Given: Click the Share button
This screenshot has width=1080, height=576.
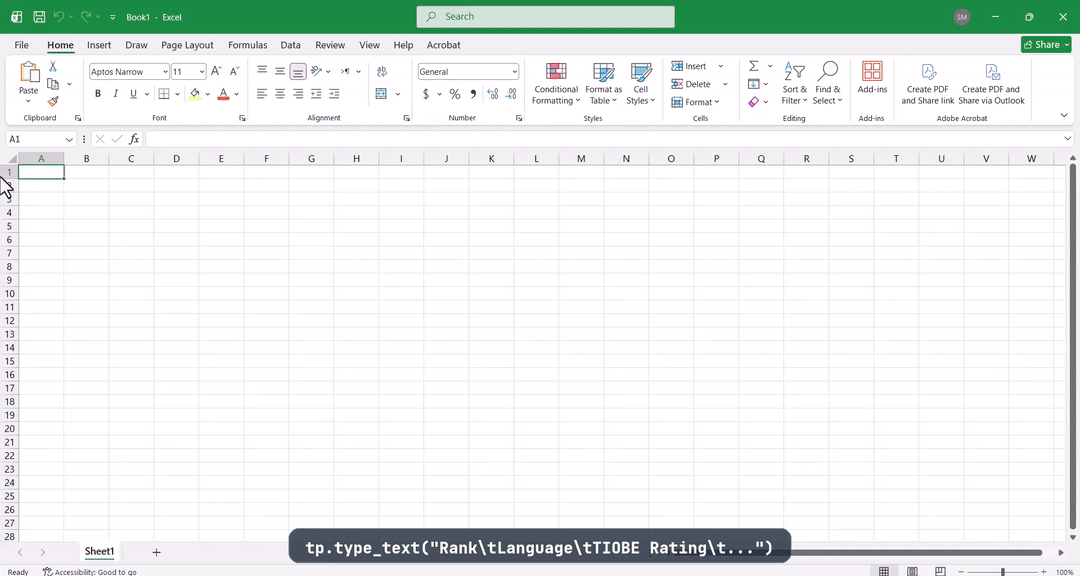Looking at the screenshot, I should pyautogui.click(x=1045, y=45).
